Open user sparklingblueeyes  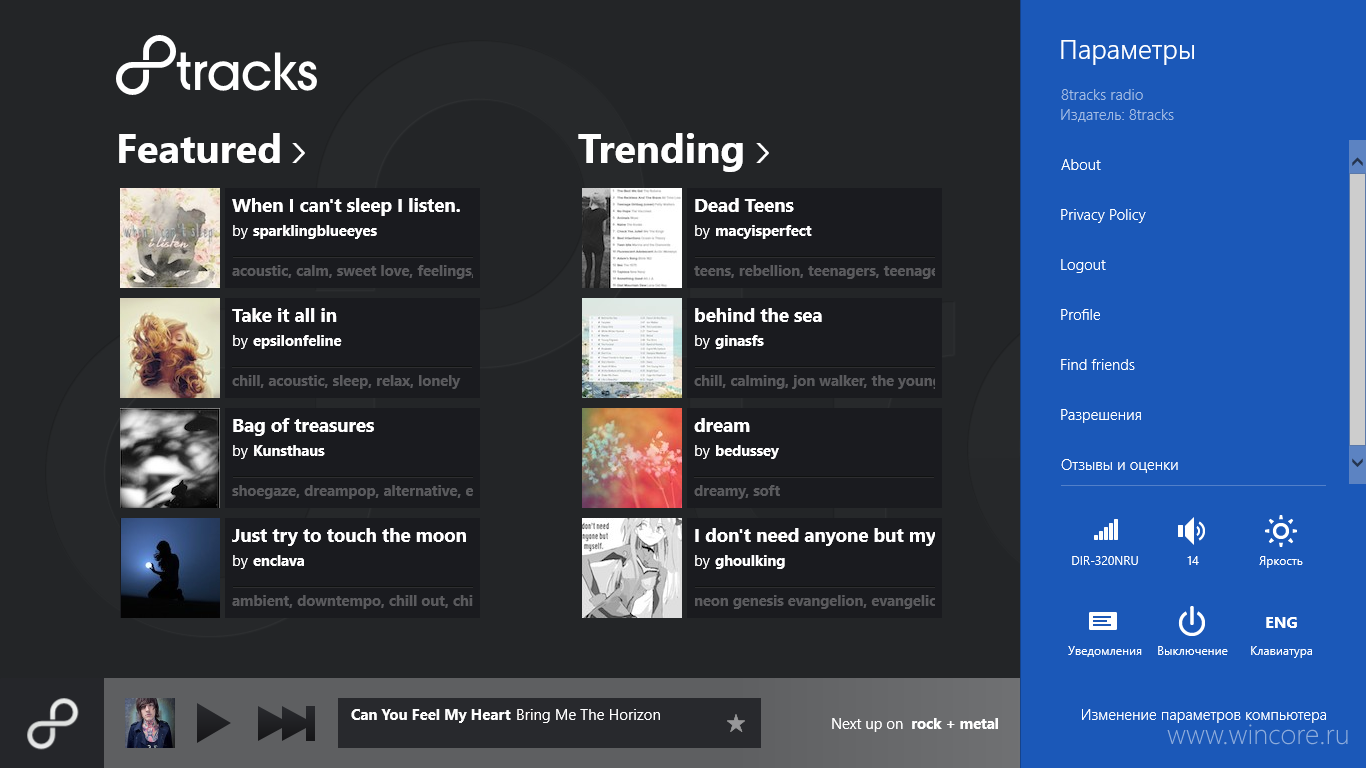(315, 231)
